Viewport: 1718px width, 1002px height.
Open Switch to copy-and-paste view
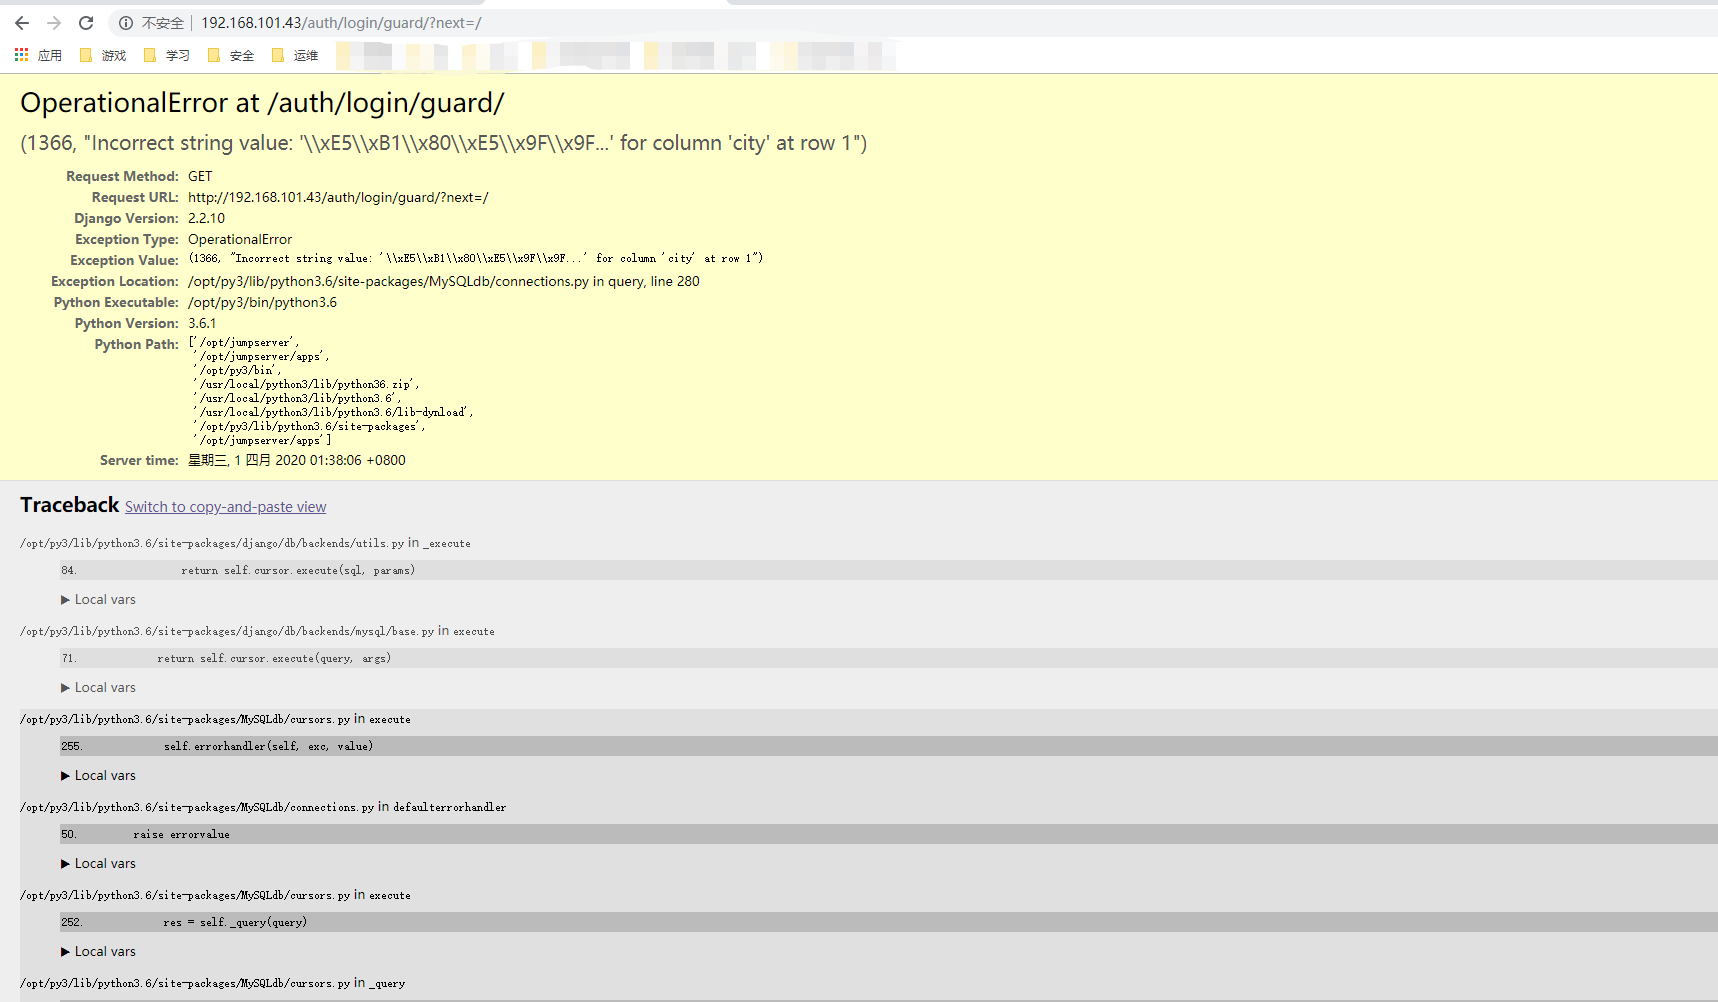[x=225, y=507]
